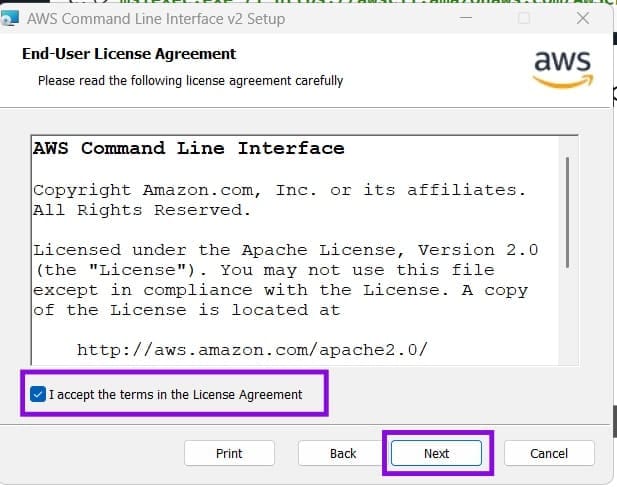Click the aws.amazon.com/apache2.0 URL in license
This screenshot has width=617, height=487.
(x=252, y=349)
